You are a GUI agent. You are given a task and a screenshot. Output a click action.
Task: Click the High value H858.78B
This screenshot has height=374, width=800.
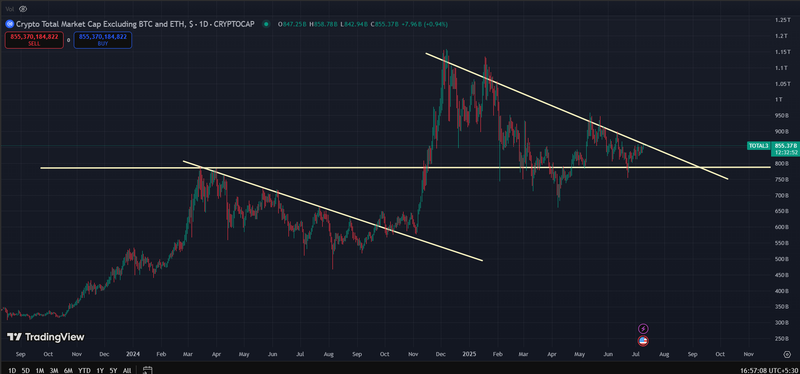click(x=323, y=23)
